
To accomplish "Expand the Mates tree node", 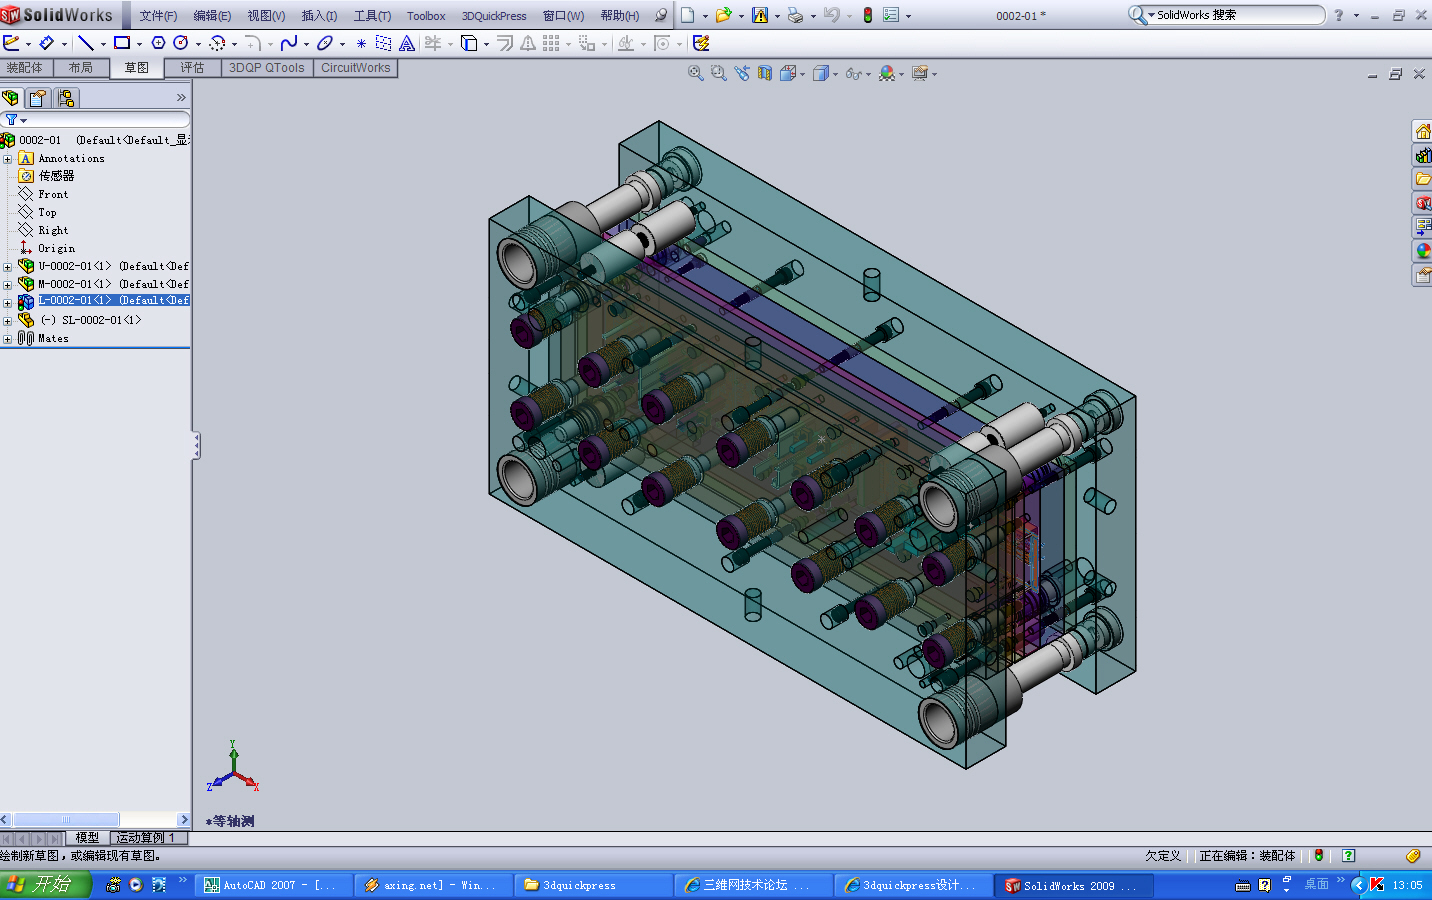I will 8,339.
